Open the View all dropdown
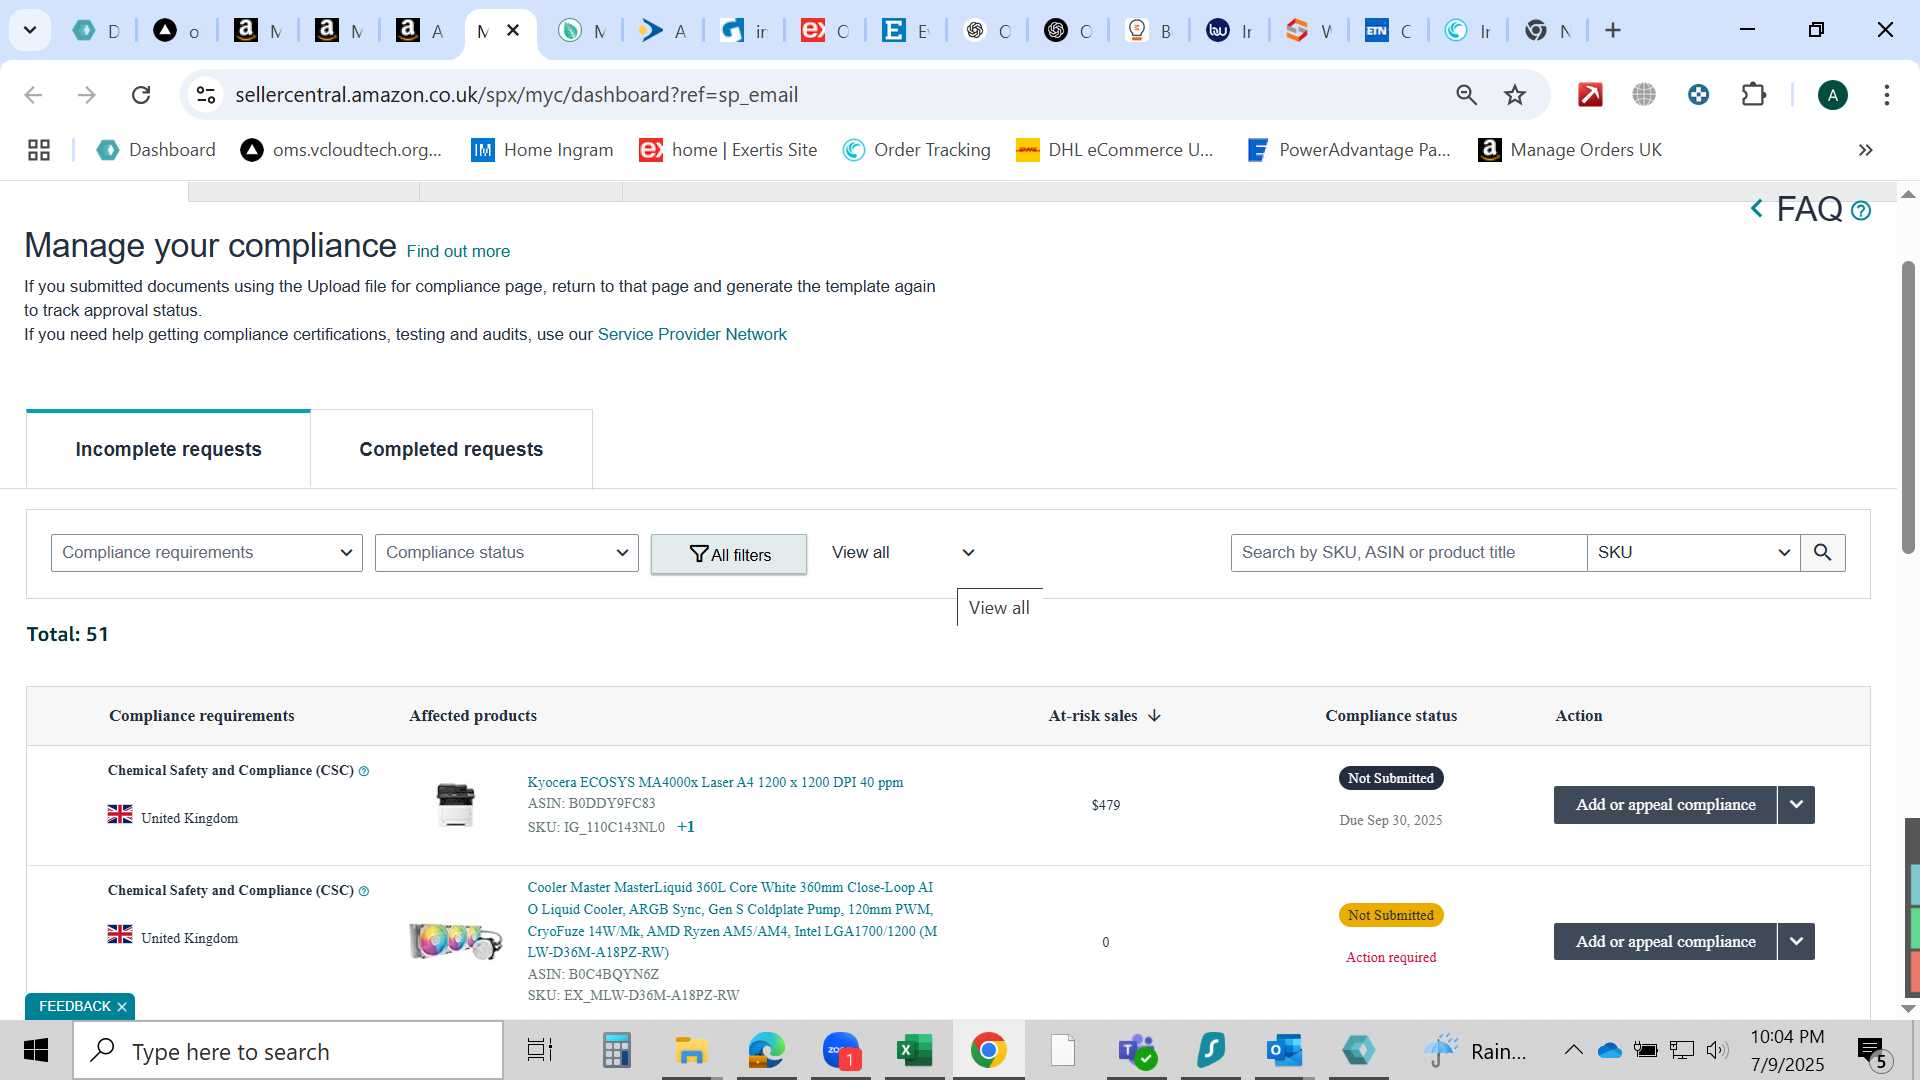 coord(903,553)
